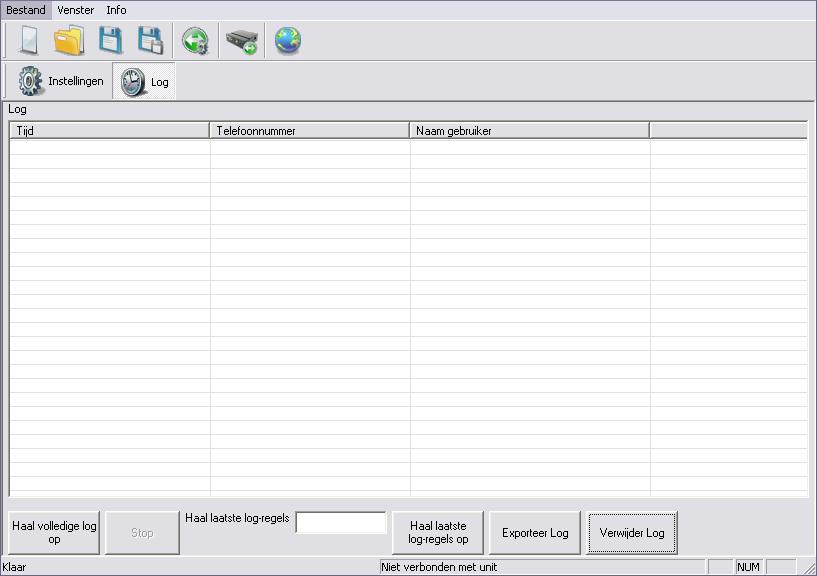Open Instellingen settings view
This screenshot has height=576, width=817.
pyautogui.click(x=61, y=82)
